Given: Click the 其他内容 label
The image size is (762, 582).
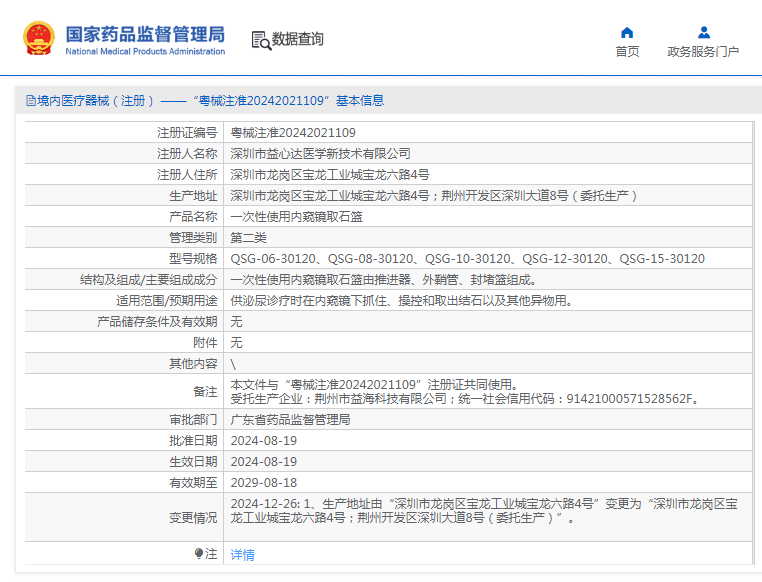Looking at the screenshot, I should pos(193,364).
